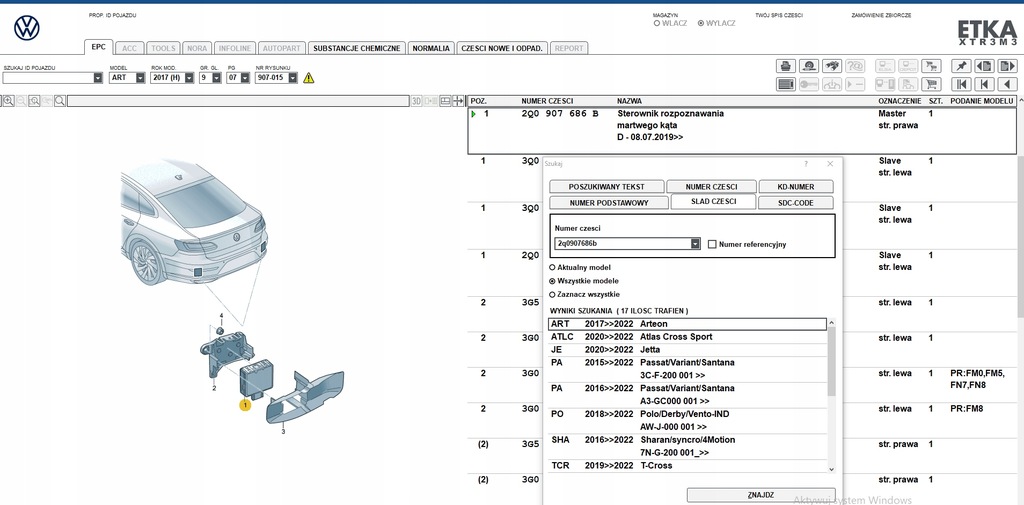Image resolution: width=1024 pixels, height=505 pixels.
Task: Click the handshake icon in the toolbar
Action: pos(832,66)
